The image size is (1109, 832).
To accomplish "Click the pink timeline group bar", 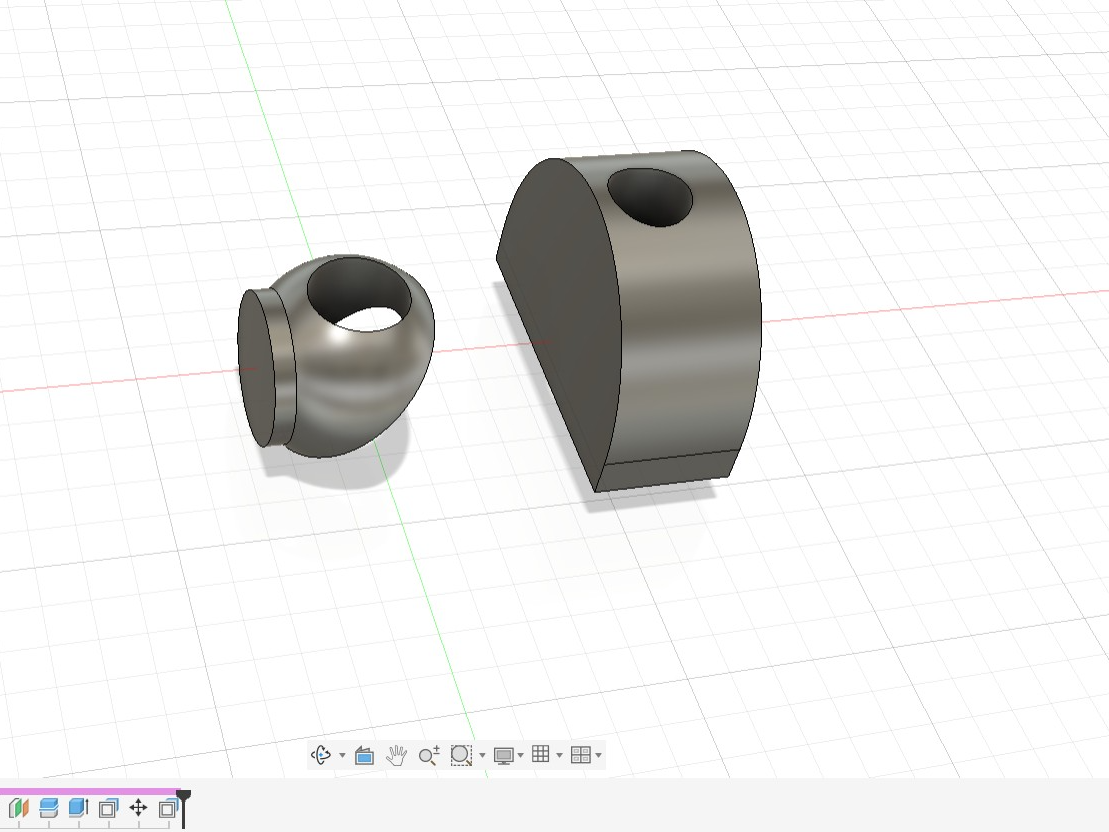I will pyautogui.click(x=90, y=792).
